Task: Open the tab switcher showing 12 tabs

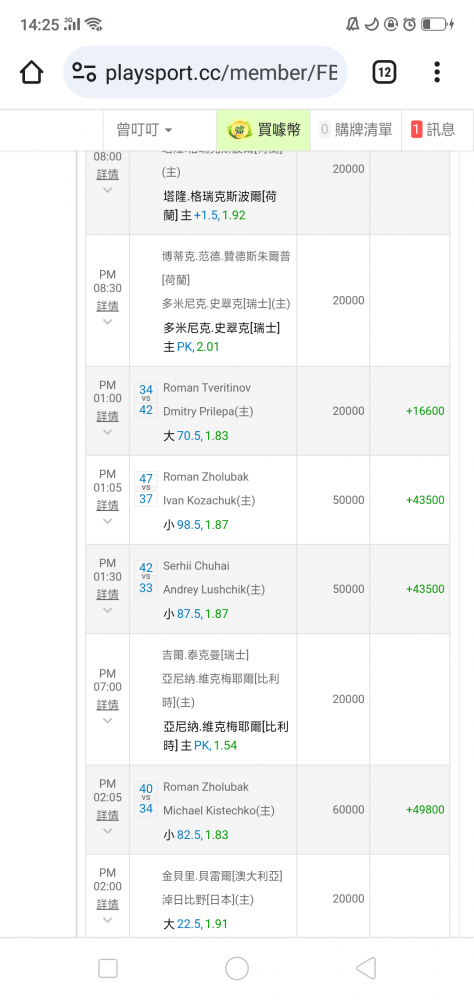Action: point(384,72)
